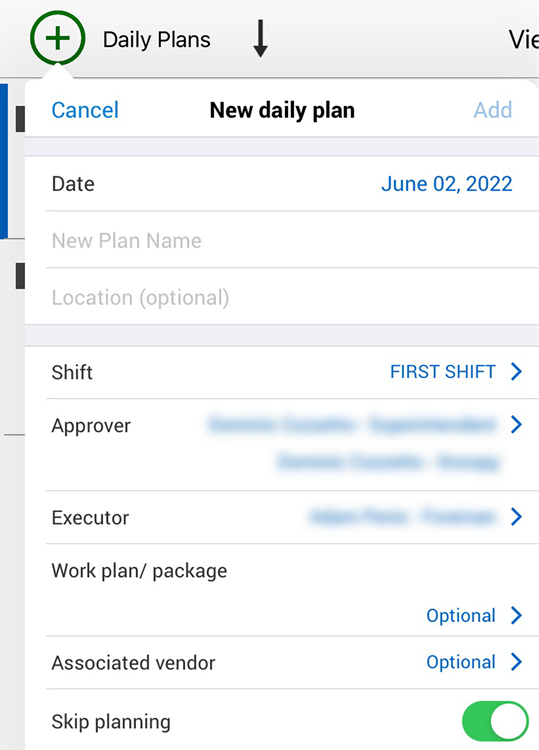Open the Associated vendor chevron

[x=516, y=662]
